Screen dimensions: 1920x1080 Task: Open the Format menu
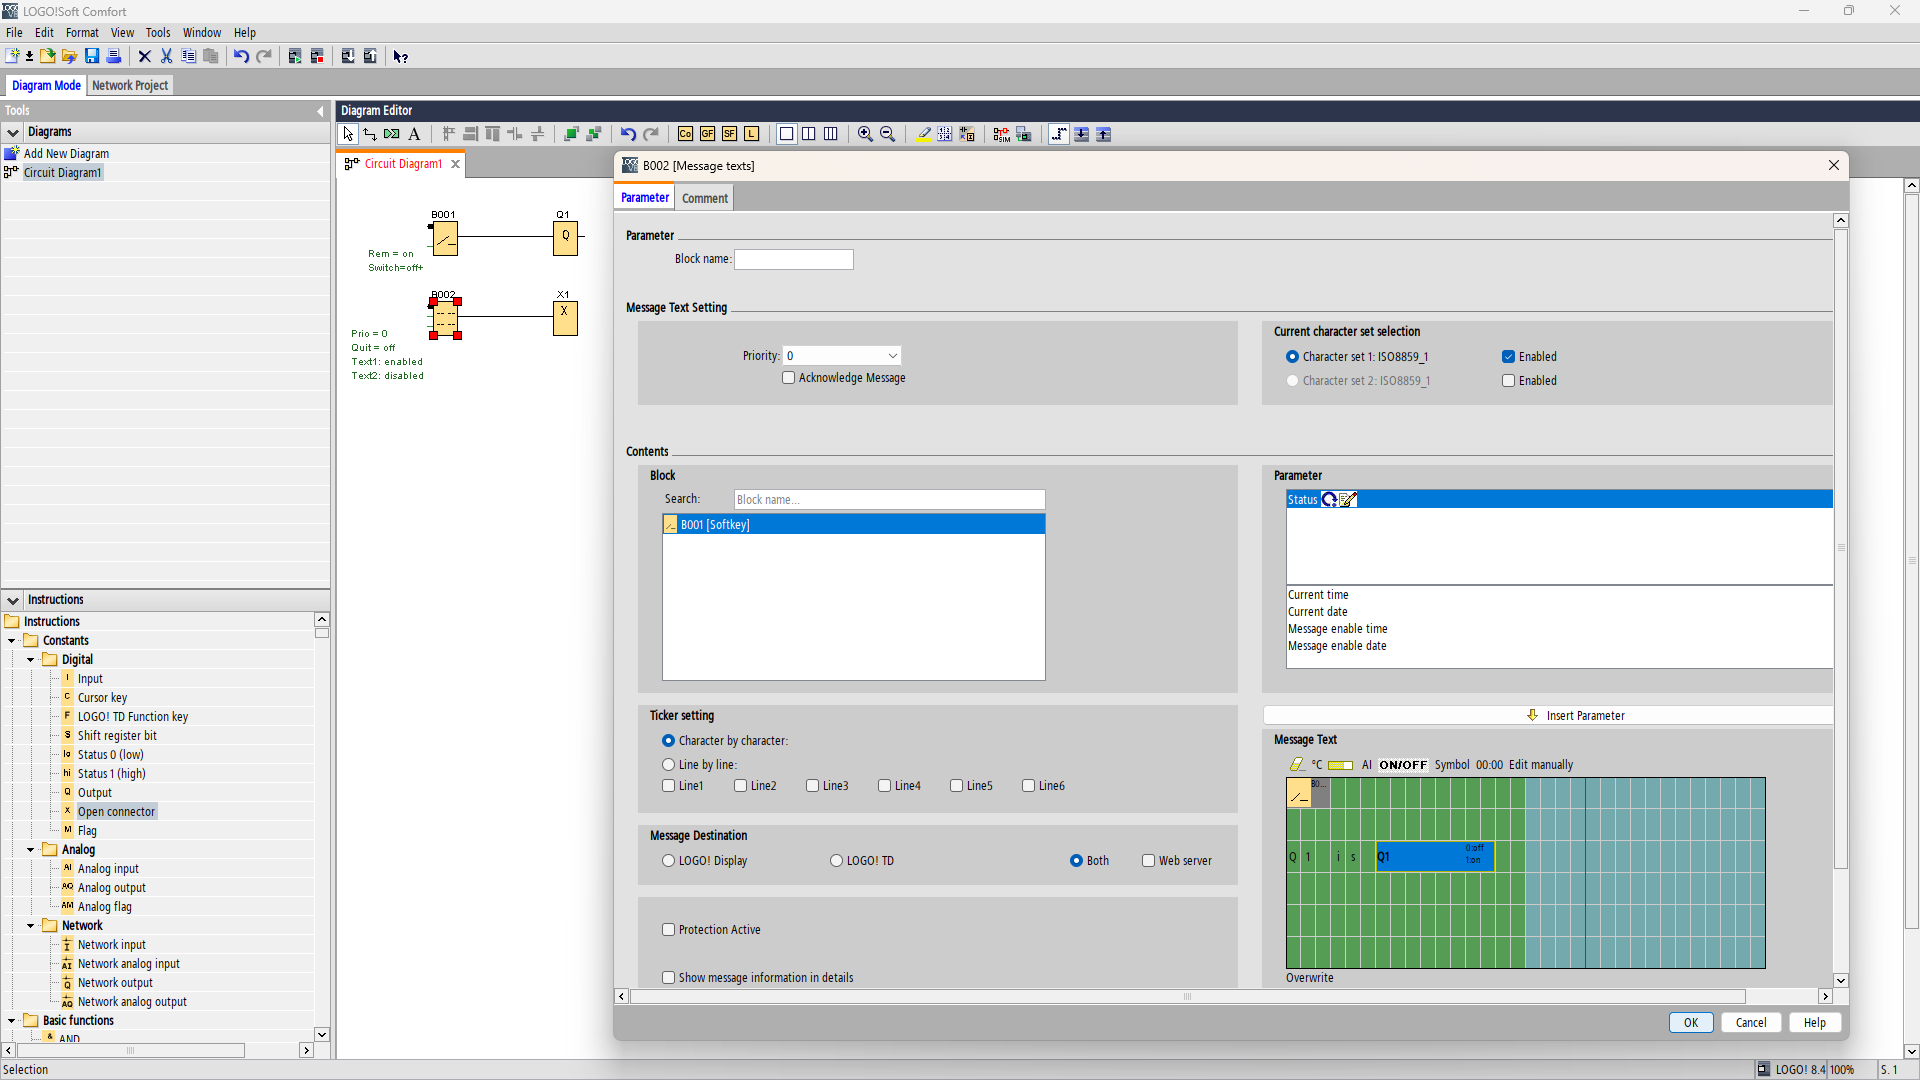(82, 32)
